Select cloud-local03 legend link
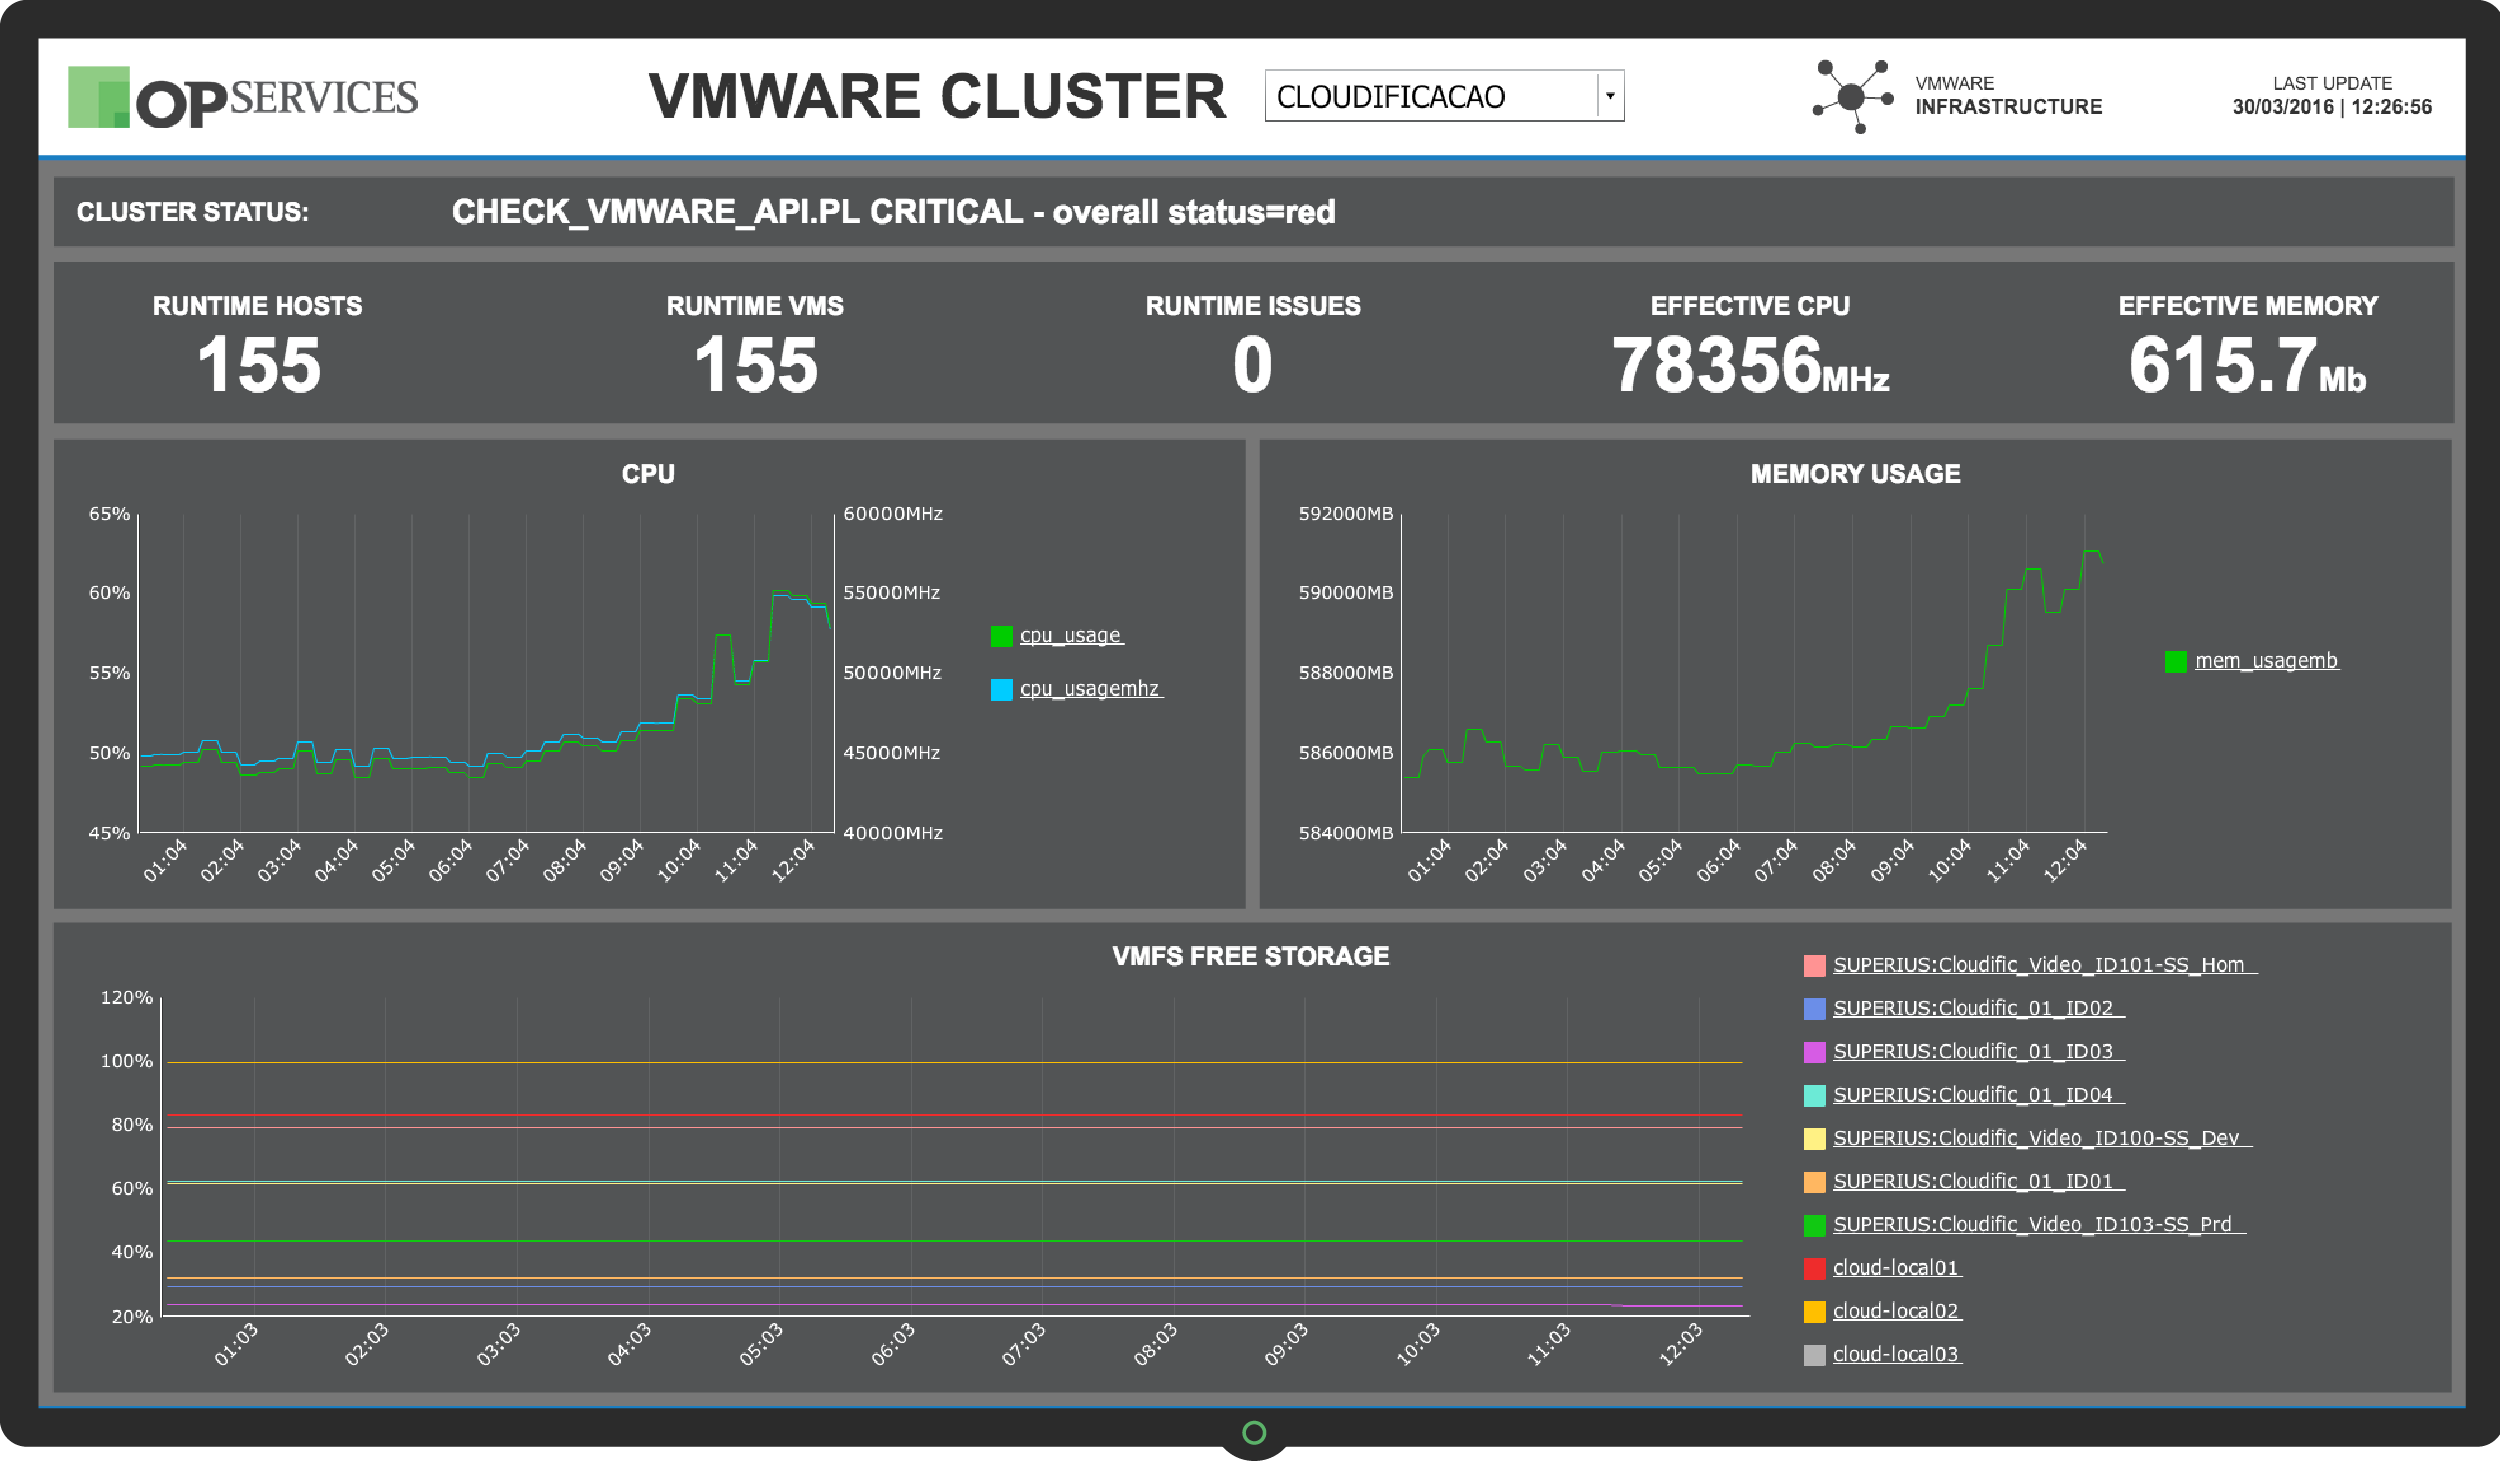2500x1479 pixels. click(1896, 1354)
